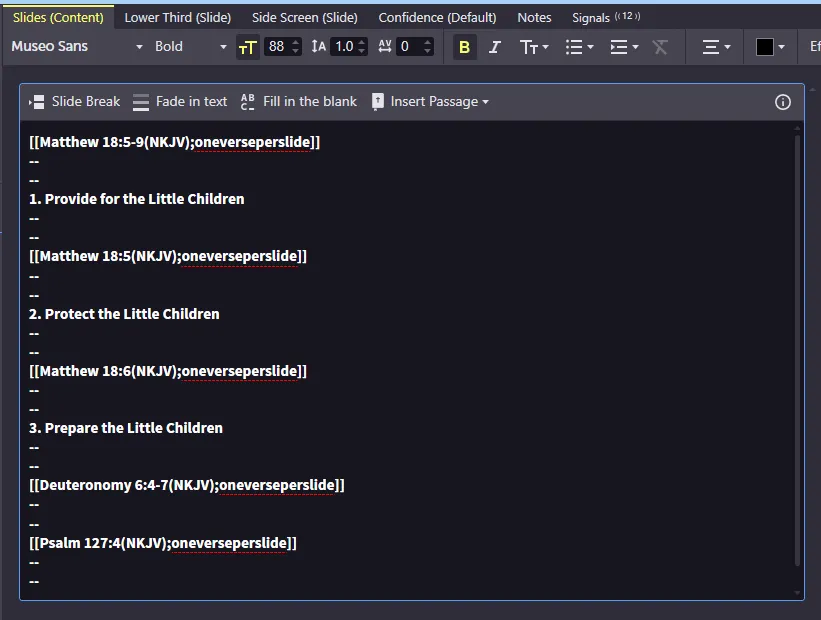Switch to the Lower Third (Slide) tab

coord(177,17)
